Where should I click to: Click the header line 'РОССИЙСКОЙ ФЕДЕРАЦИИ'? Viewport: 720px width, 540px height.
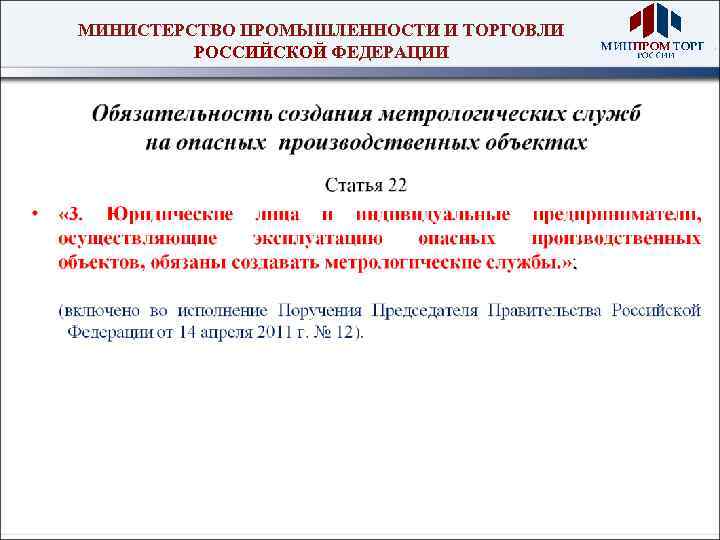(x=321, y=52)
